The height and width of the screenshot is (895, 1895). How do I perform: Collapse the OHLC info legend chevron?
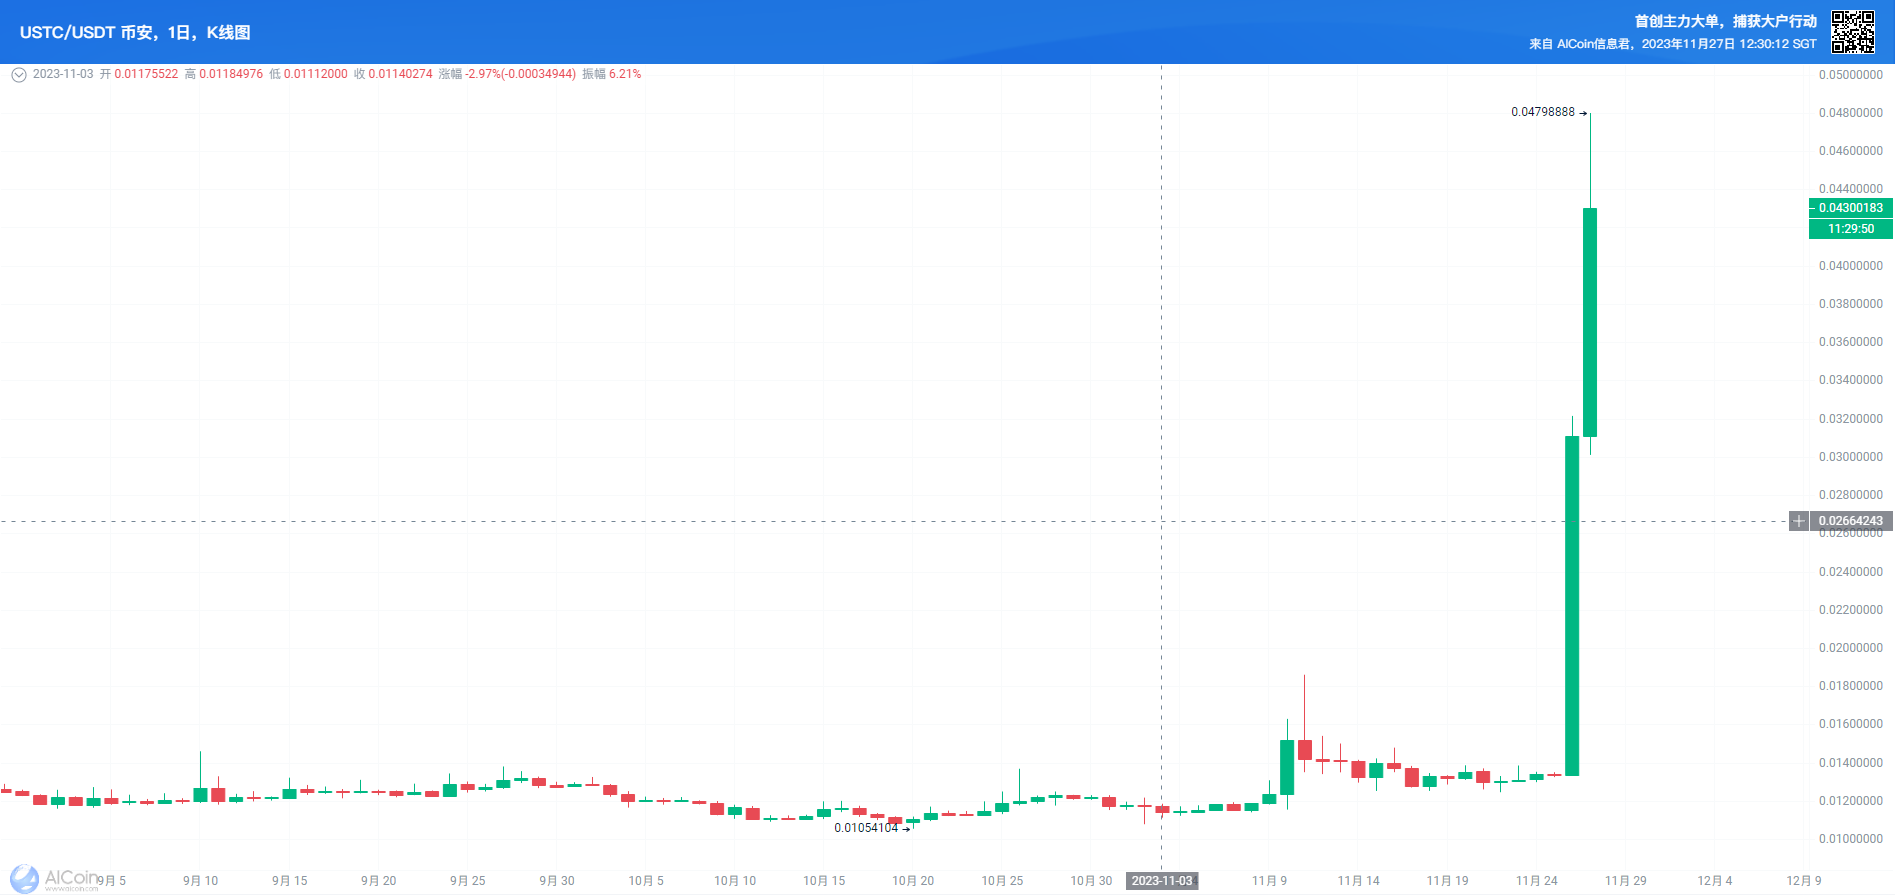pyautogui.click(x=18, y=74)
